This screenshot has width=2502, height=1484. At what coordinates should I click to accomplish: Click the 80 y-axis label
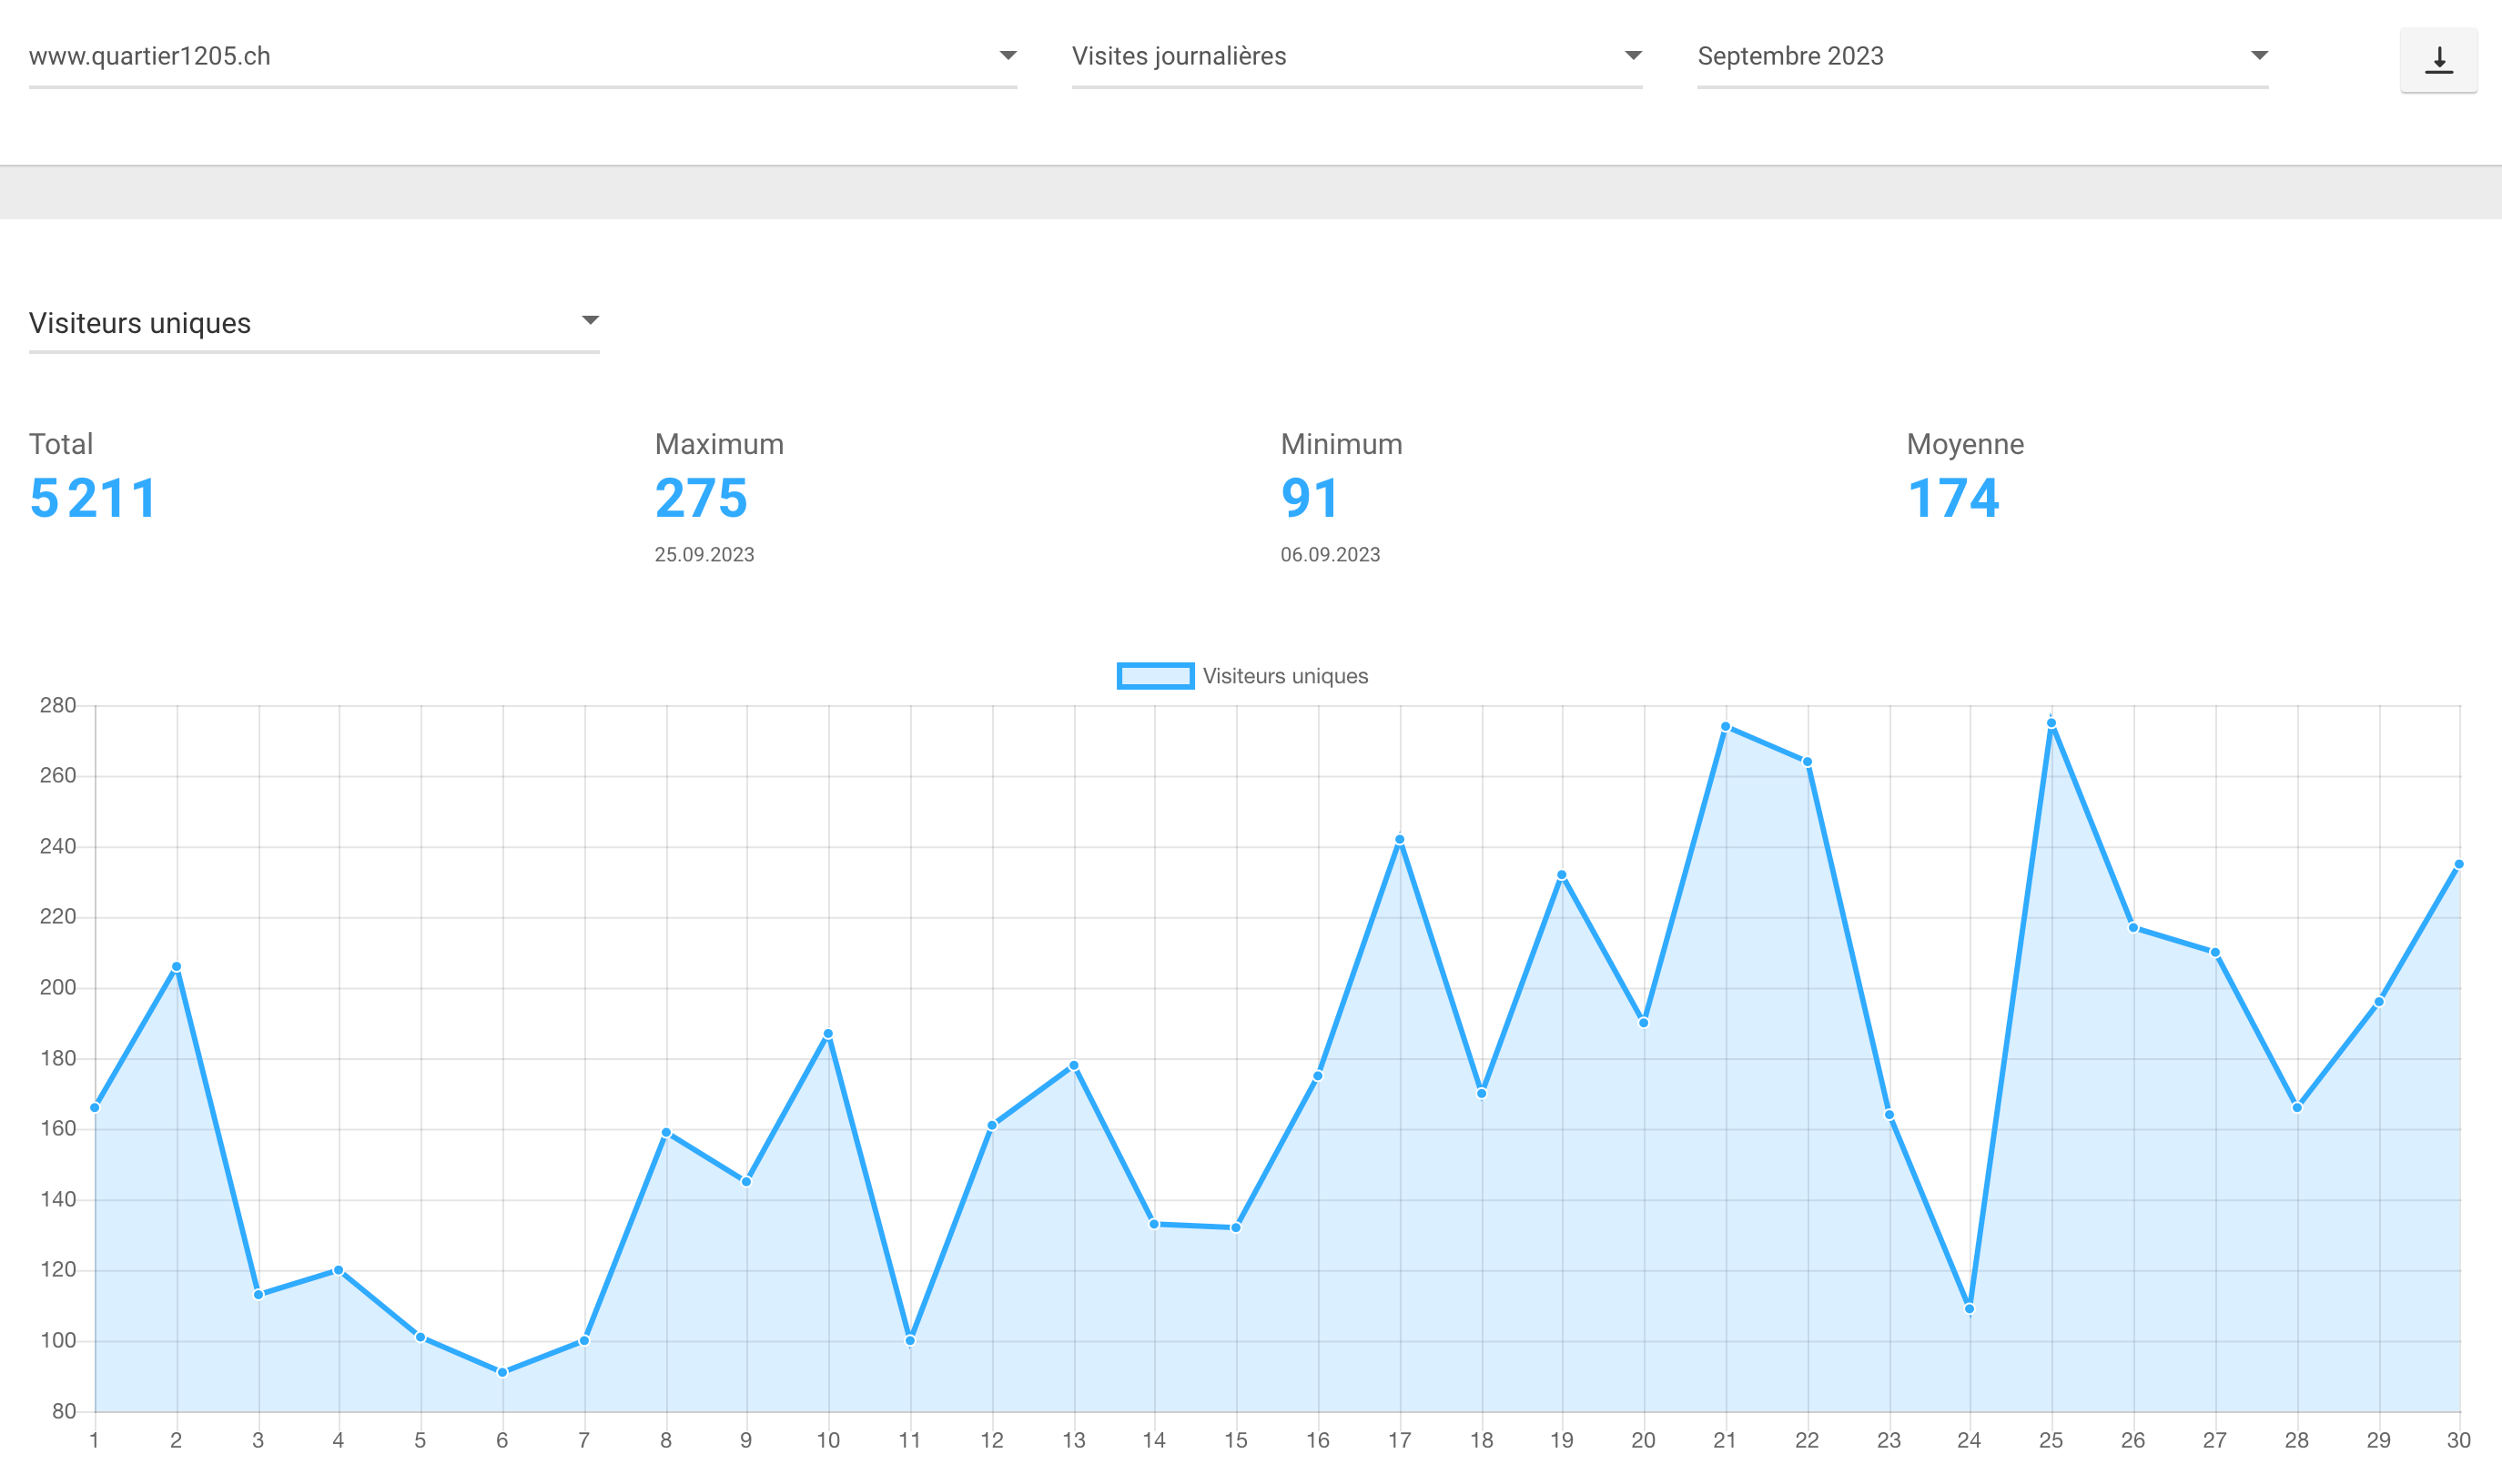64,1411
